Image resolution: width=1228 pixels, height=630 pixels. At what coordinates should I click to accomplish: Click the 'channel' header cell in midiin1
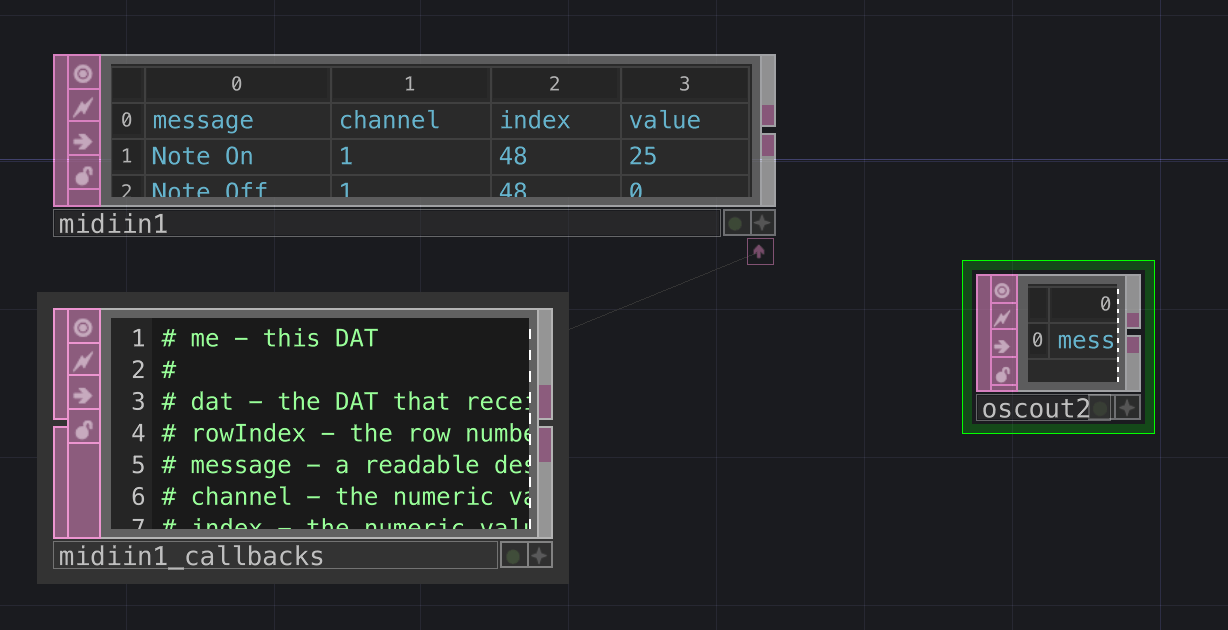click(x=410, y=121)
